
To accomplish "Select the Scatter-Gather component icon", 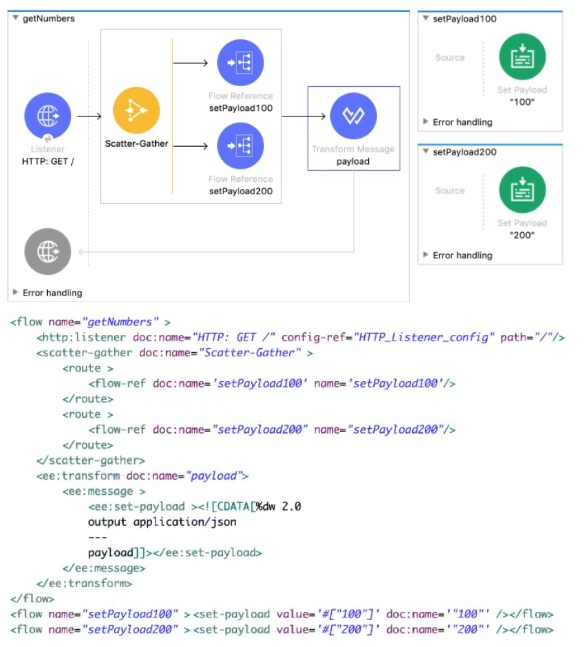I will pyautogui.click(x=136, y=110).
